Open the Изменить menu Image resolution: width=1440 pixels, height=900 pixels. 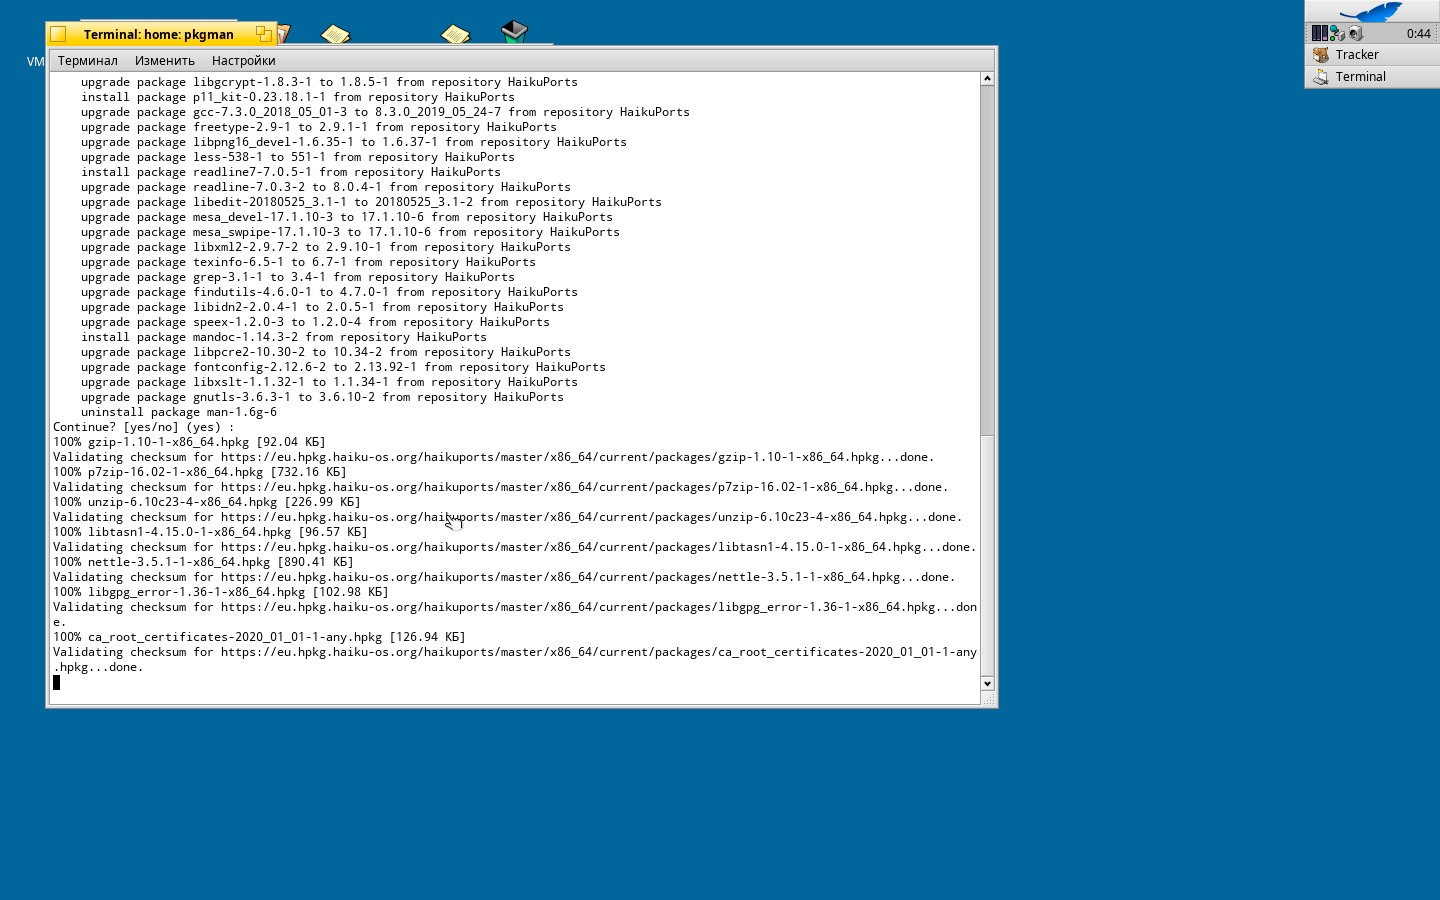click(x=165, y=61)
